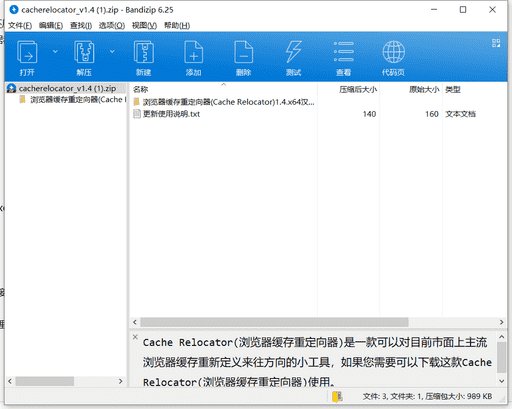Click the comment panel vertical scrollbar thumb

coord(502,358)
